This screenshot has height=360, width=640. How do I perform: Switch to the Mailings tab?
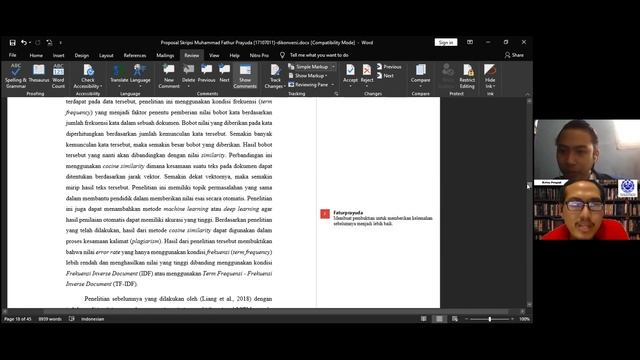(x=165, y=55)
